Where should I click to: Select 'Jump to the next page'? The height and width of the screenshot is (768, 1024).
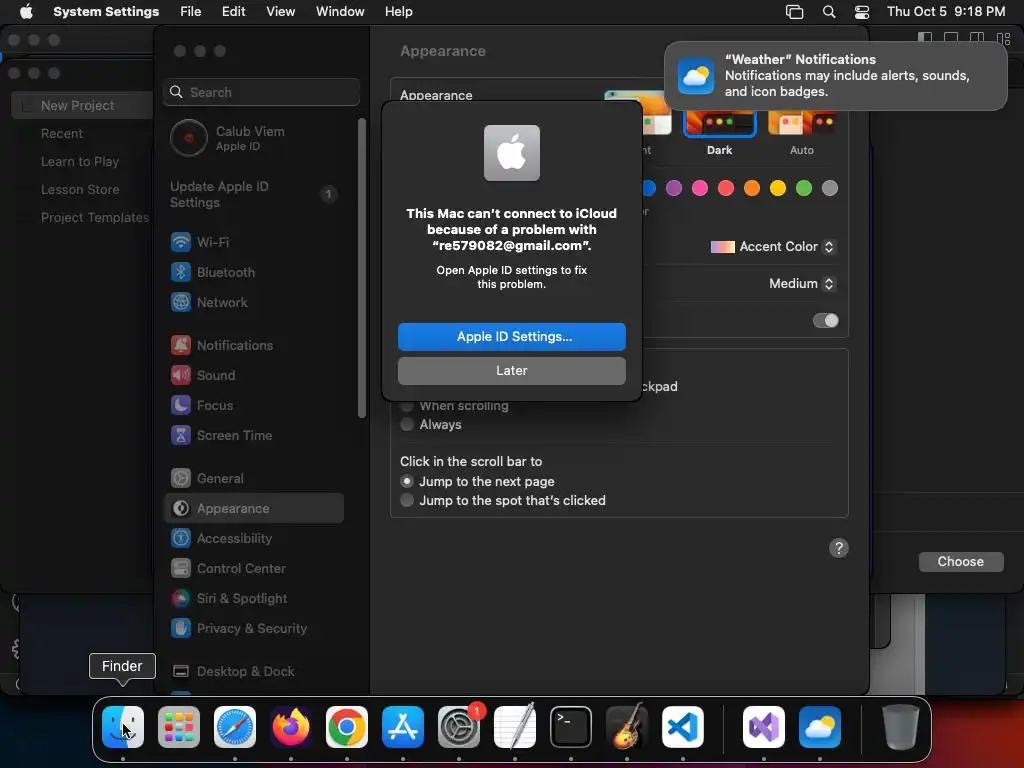click(x=407, y=481)
